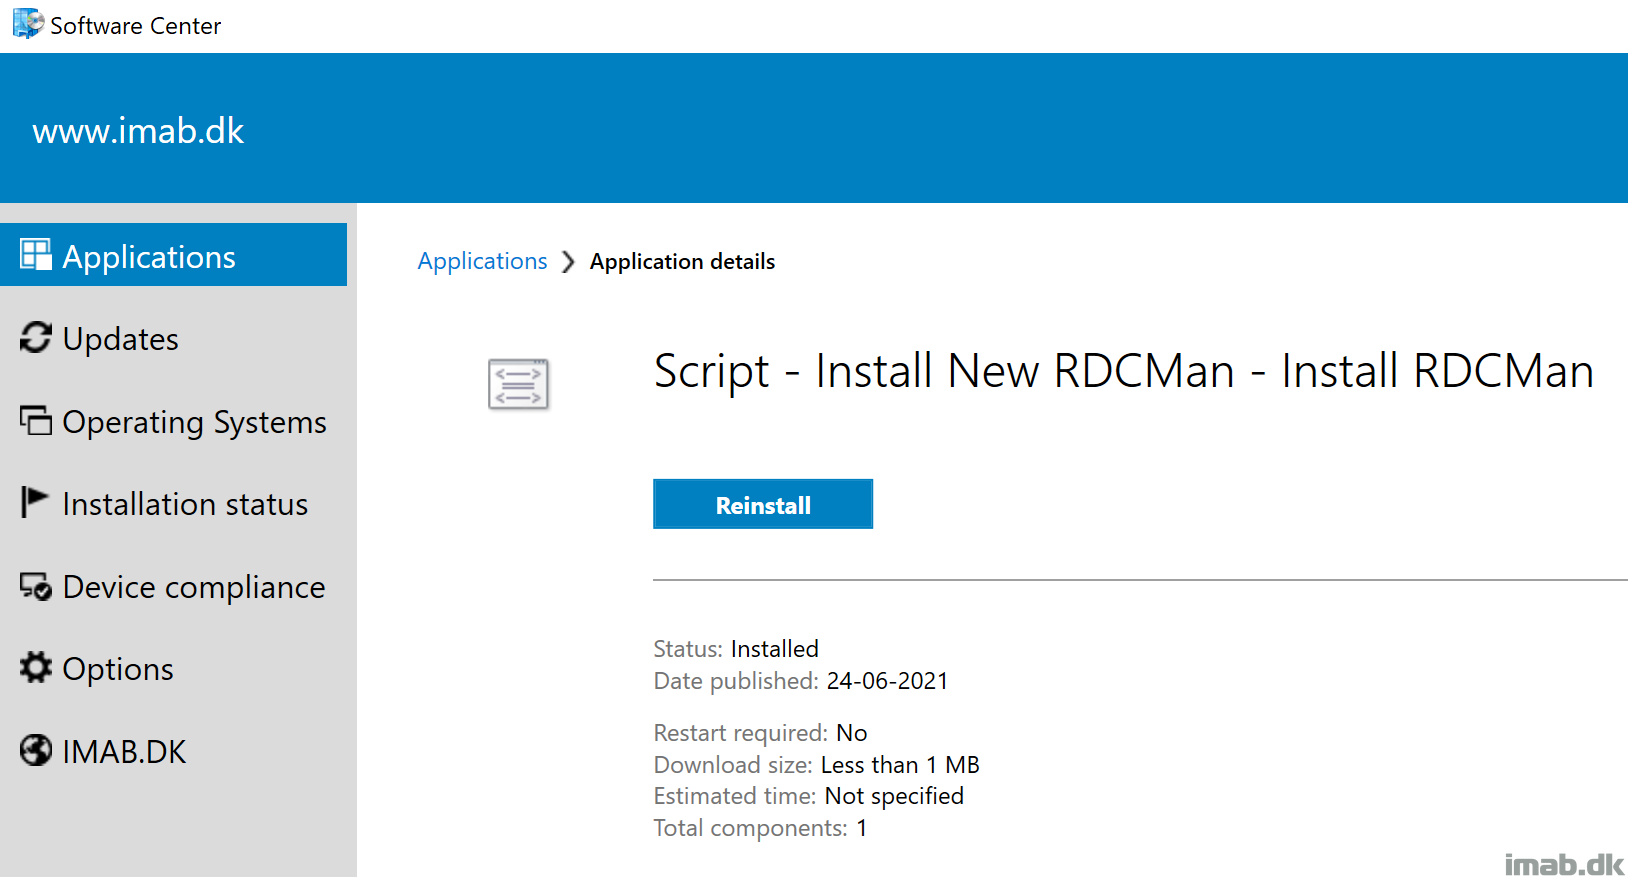
Task: Open the Applications sidebar tab
Action: (174, 255)
